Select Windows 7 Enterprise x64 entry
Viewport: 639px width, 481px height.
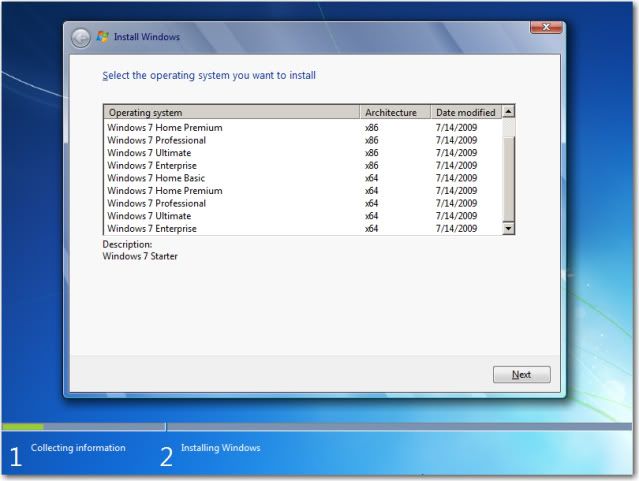(x=303, y=229)
